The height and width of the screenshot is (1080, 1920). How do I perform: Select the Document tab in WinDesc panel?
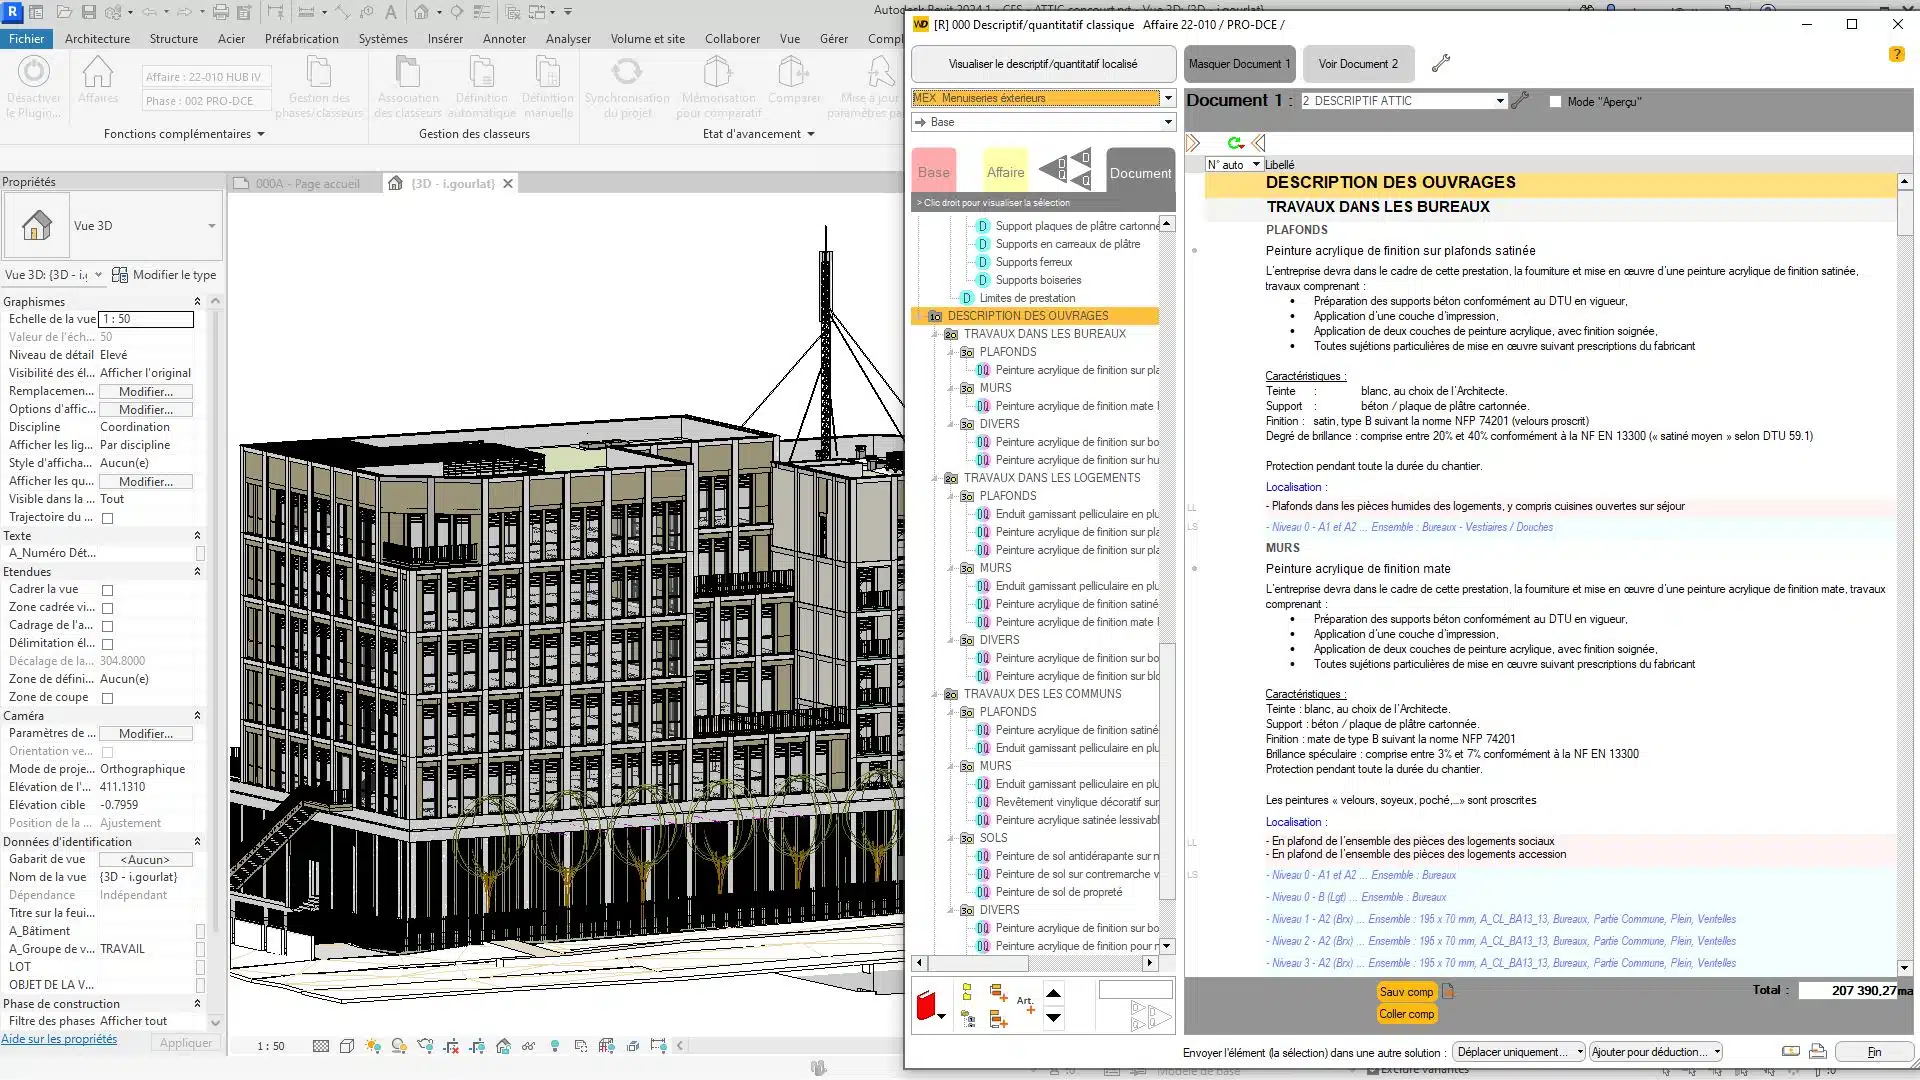click(1140, 172)
